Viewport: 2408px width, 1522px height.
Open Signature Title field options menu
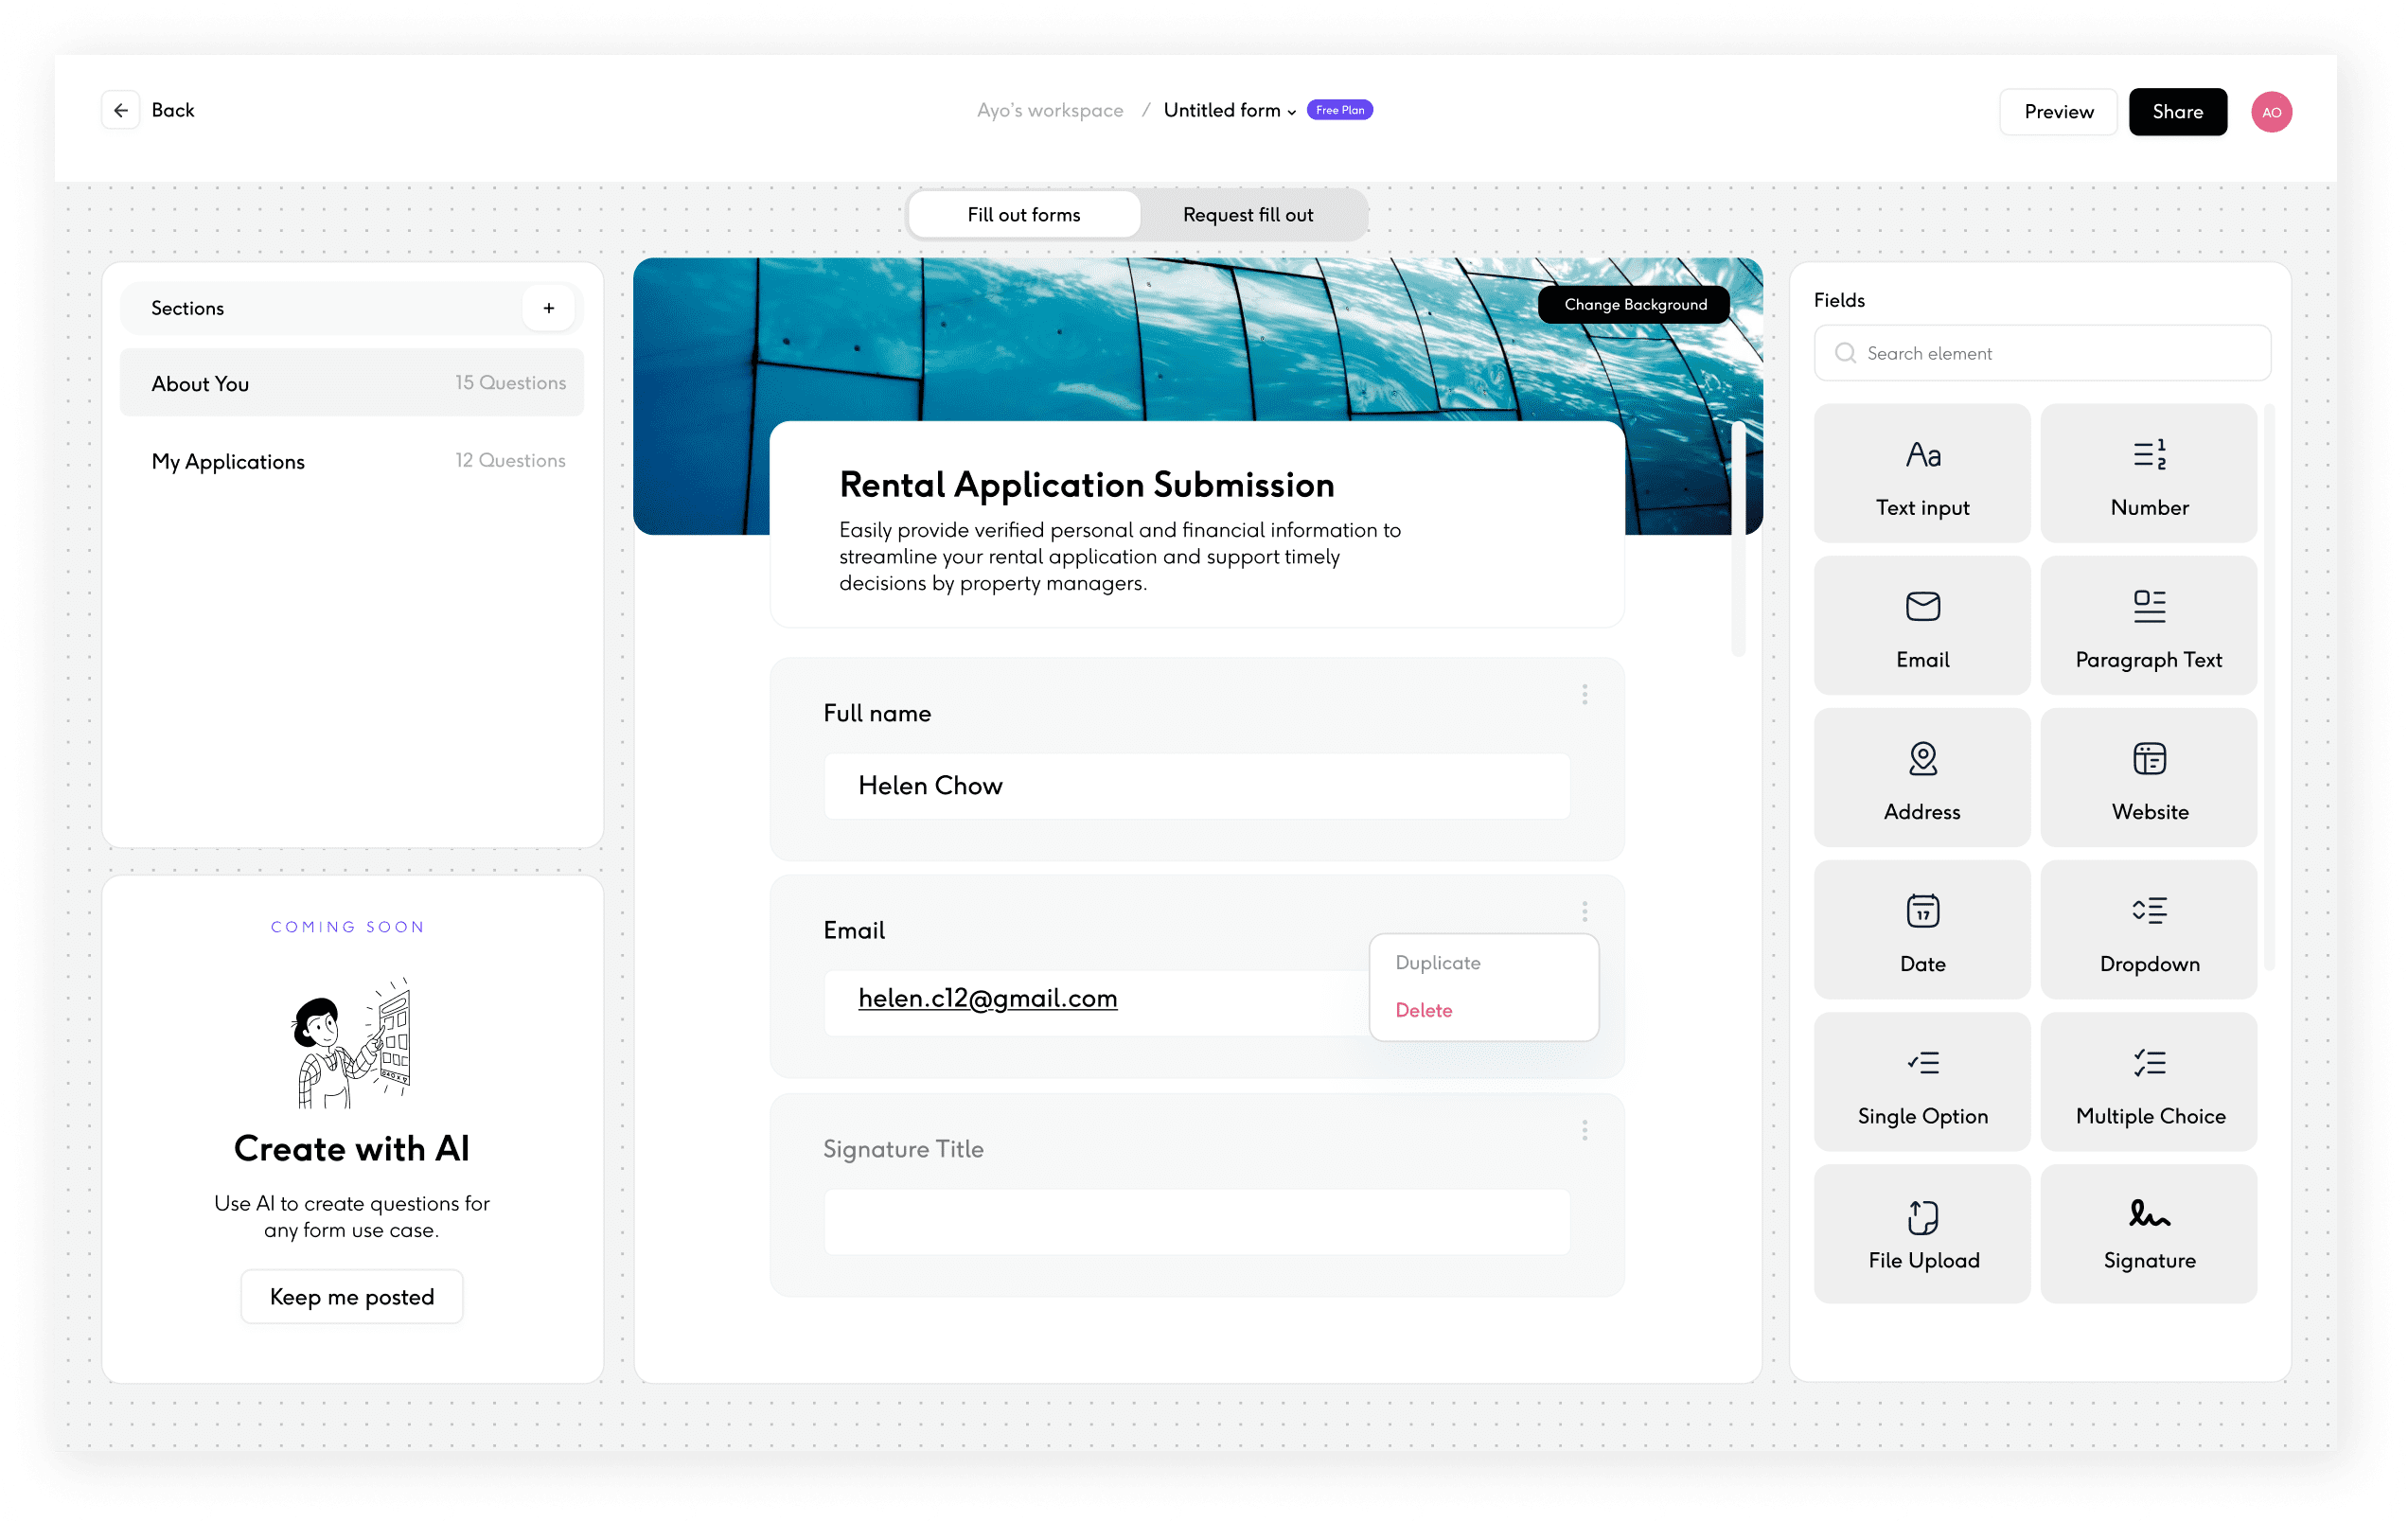coord(1584,1130)
